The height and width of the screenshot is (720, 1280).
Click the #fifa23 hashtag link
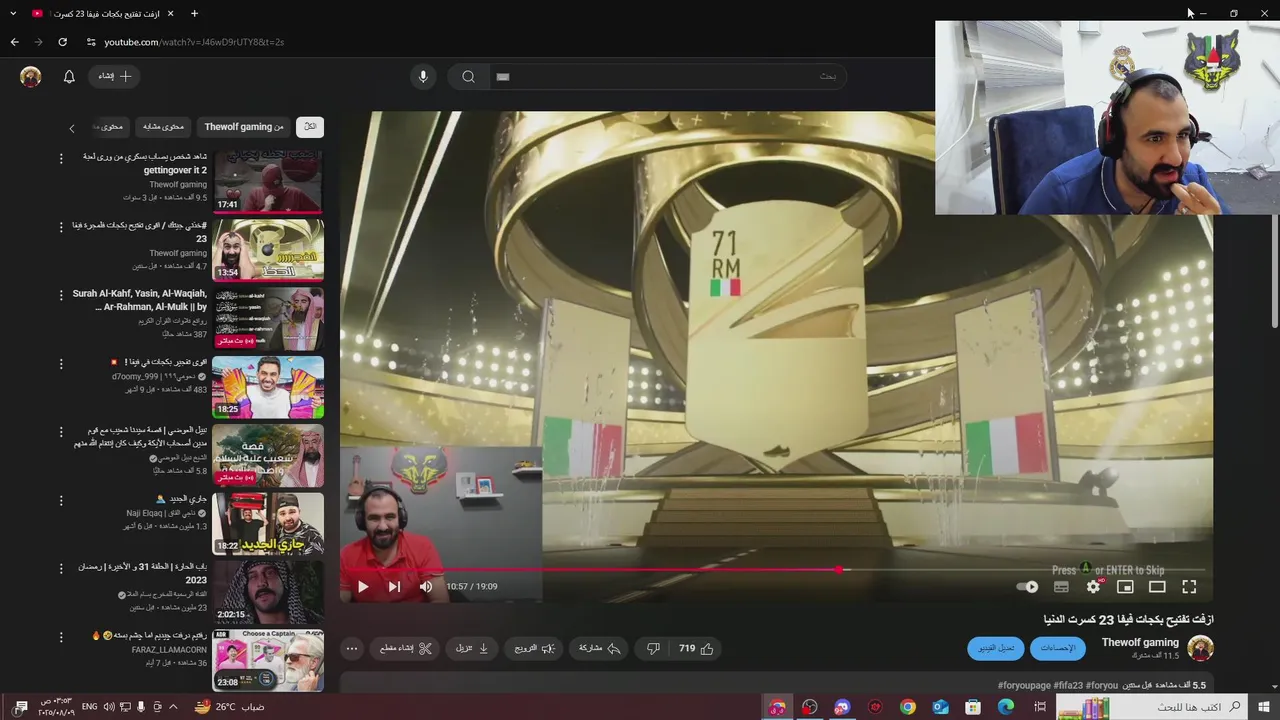point(1068,686)
